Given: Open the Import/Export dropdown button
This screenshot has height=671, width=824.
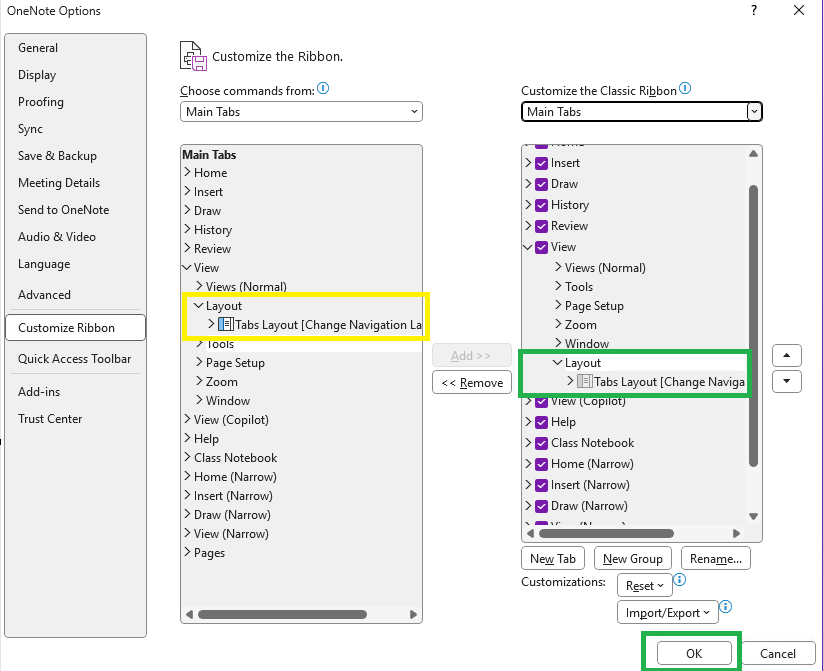Looking at the screenshot, I should tap(667, 612).
